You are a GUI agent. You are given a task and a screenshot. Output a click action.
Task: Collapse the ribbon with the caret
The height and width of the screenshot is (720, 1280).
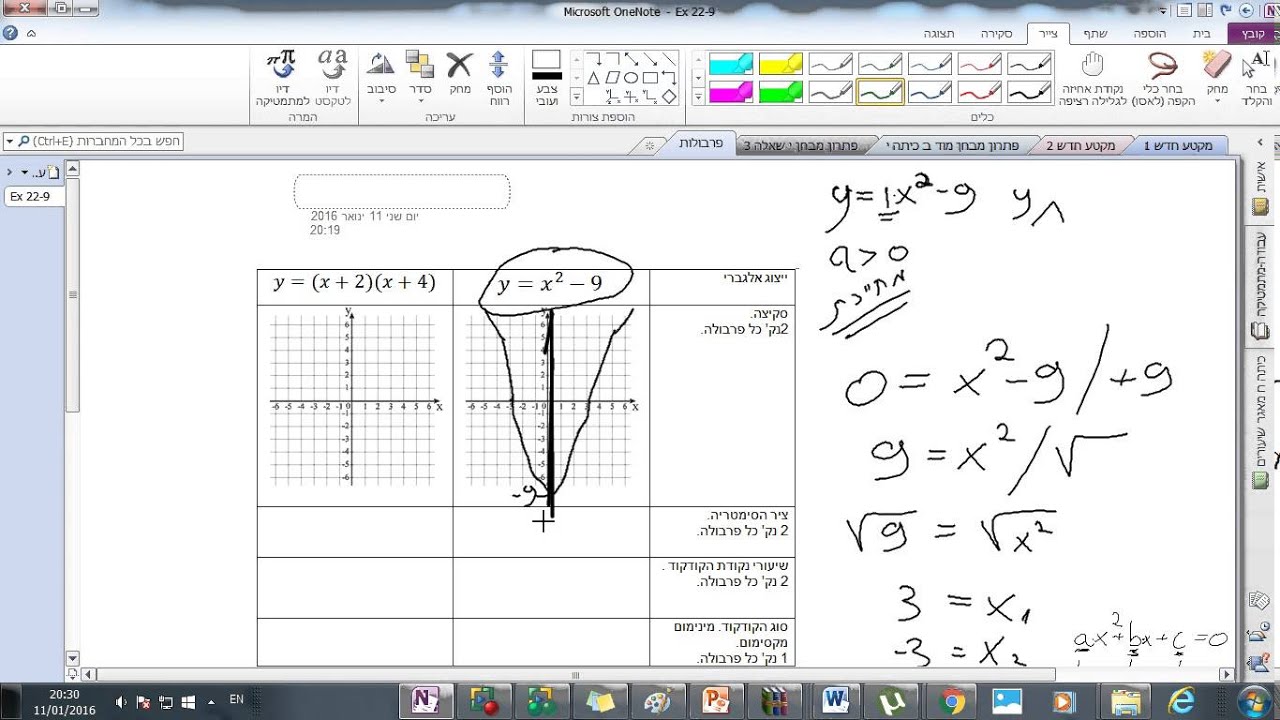tap(30, 33)
